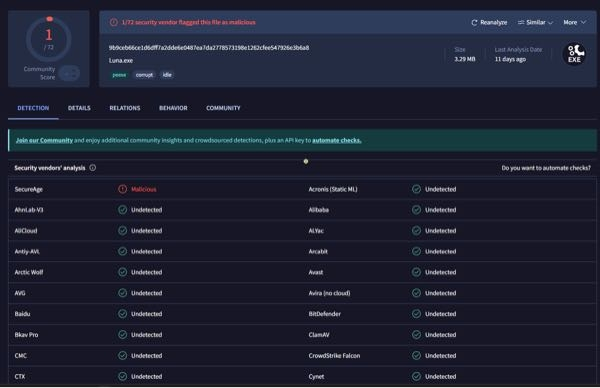Viewport: 600px width, 388px height.
Task: Follow the Join our Community link
Action: click(x=44, y=140)
